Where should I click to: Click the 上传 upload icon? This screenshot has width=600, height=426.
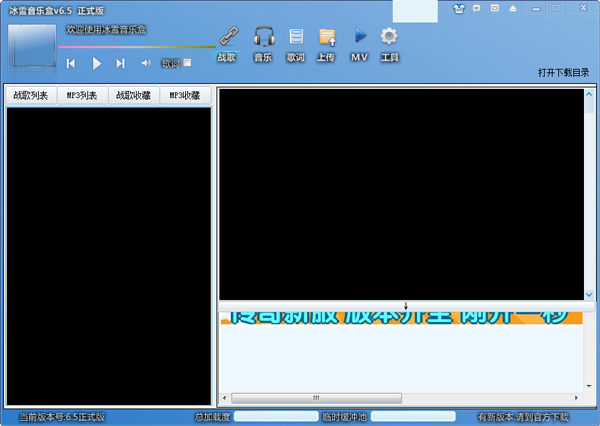[326, 38]
